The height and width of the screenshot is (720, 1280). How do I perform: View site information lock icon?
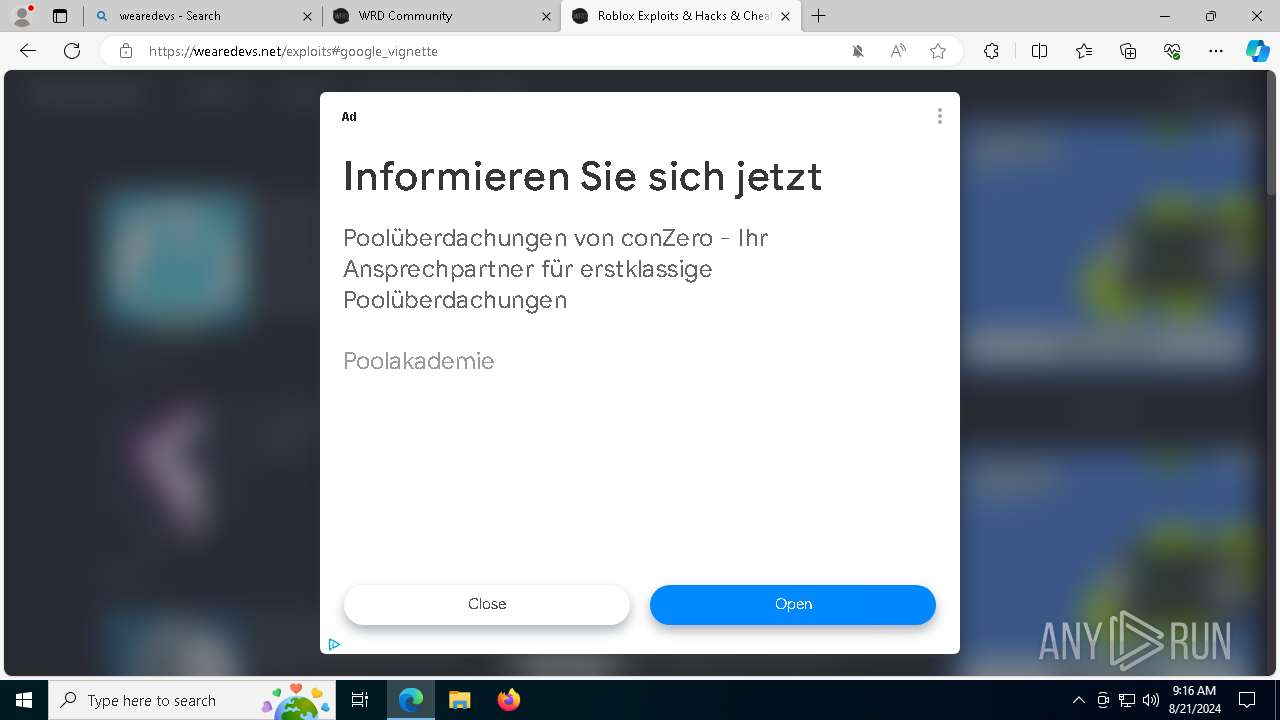(126, 51)
